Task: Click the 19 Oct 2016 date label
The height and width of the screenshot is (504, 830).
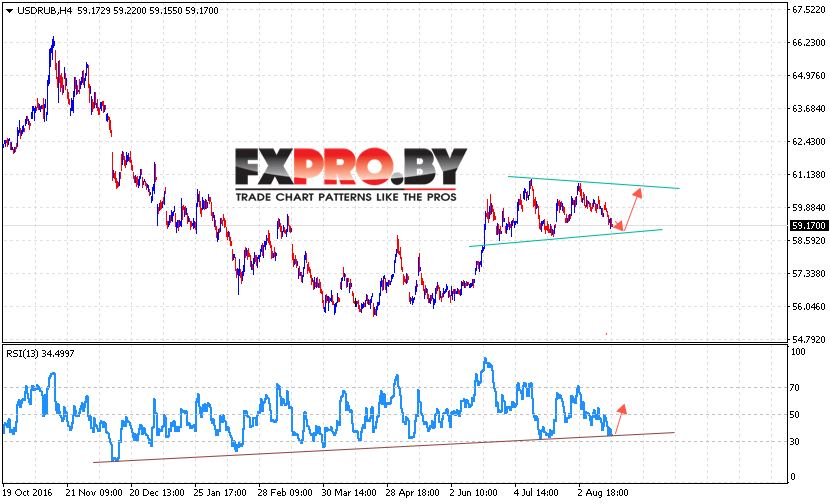Action: [28, 493]
